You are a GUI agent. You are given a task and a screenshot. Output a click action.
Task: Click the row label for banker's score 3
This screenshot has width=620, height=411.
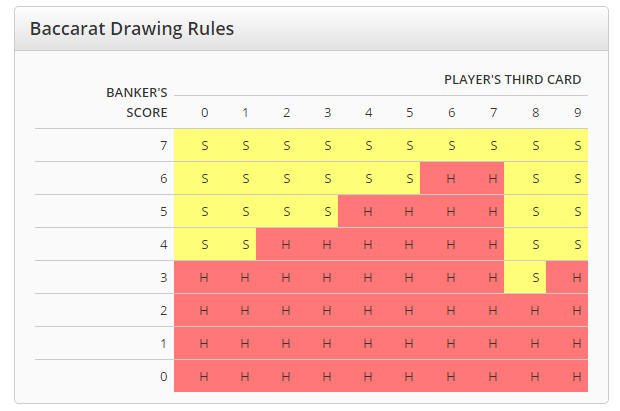(164, 278)
